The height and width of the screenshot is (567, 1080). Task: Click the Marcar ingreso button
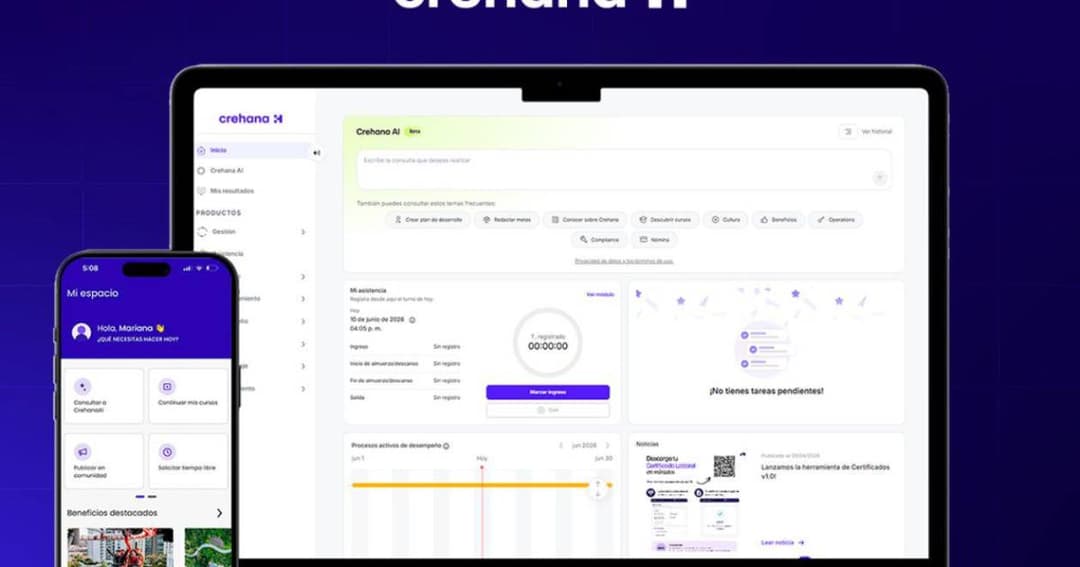[x=548, y=392]
